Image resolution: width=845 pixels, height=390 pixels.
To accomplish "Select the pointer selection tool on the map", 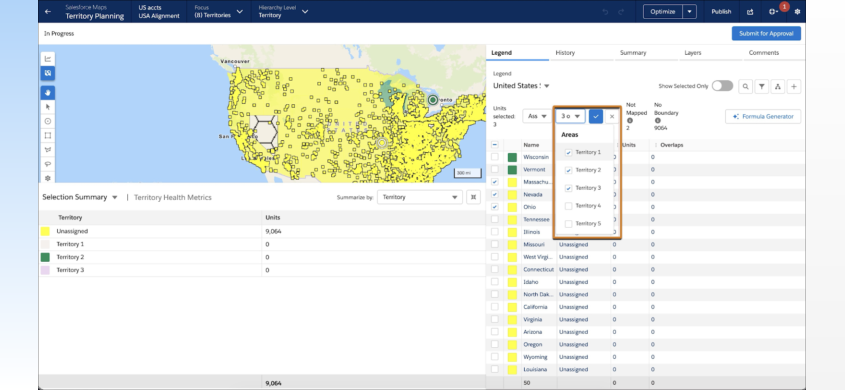I will coord(48,107).
